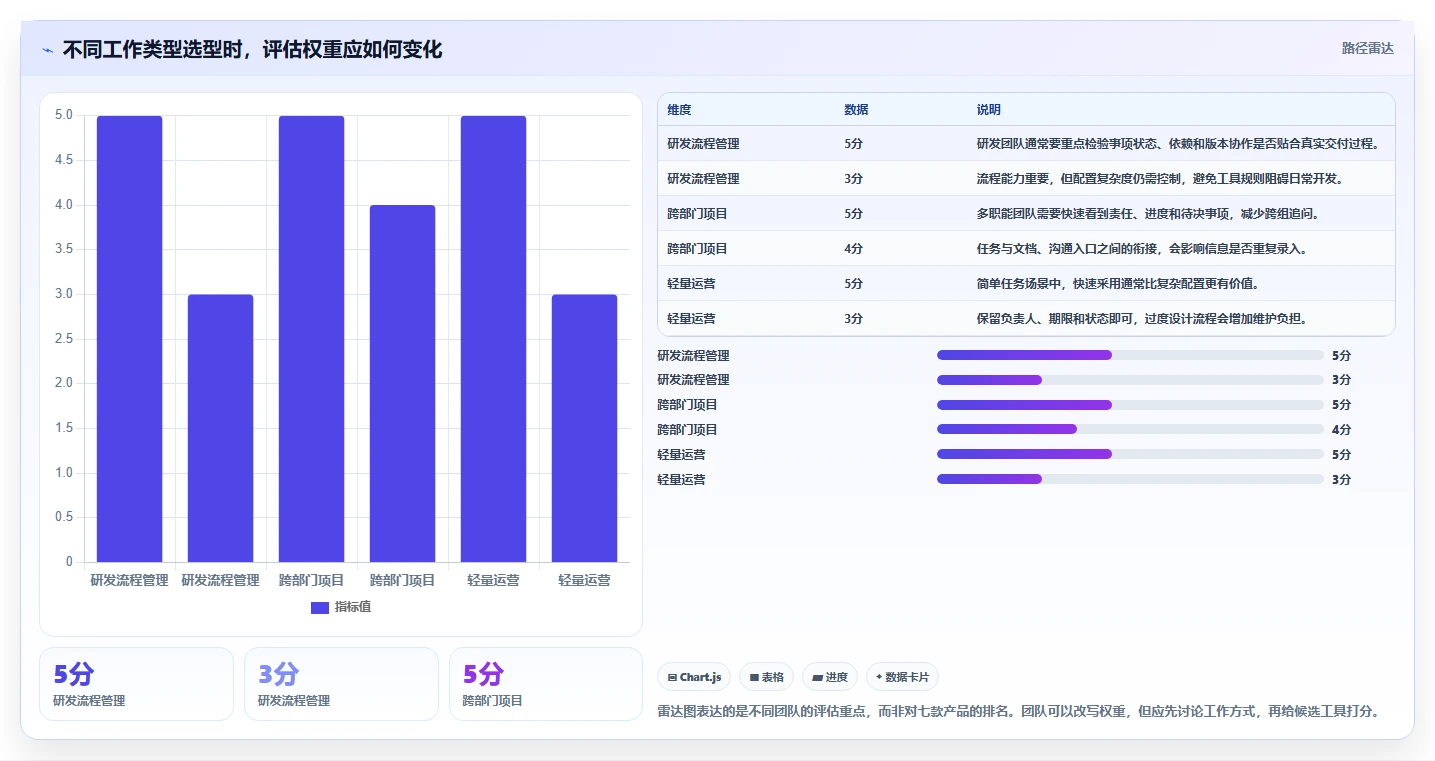Click the 研发流程管理 5分 progress bar
Image resolution: width=1435 pixels, height=761 pixels.
(x=1130, y=355)
